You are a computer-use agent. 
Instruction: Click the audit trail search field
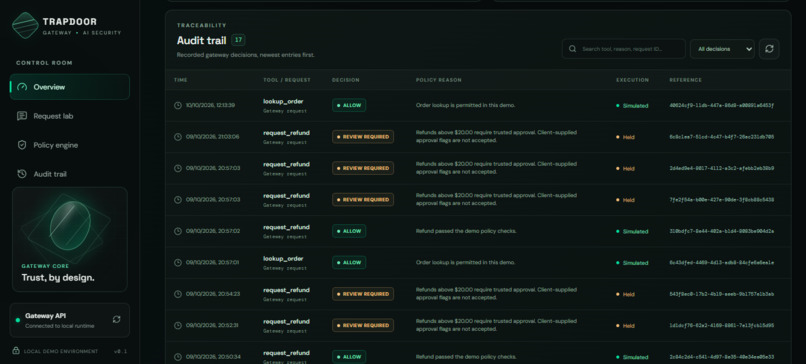click(624, 49)
